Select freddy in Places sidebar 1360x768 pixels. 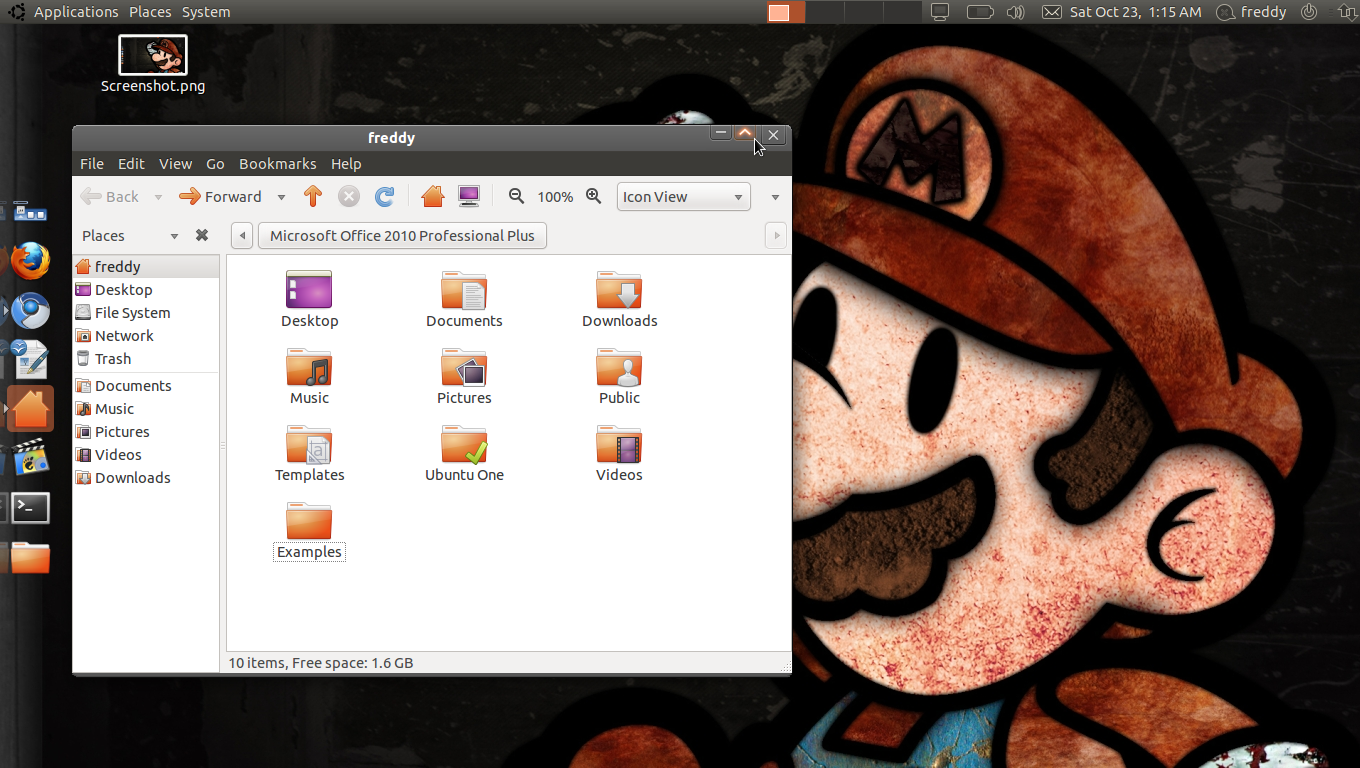(x=146, y=267)
